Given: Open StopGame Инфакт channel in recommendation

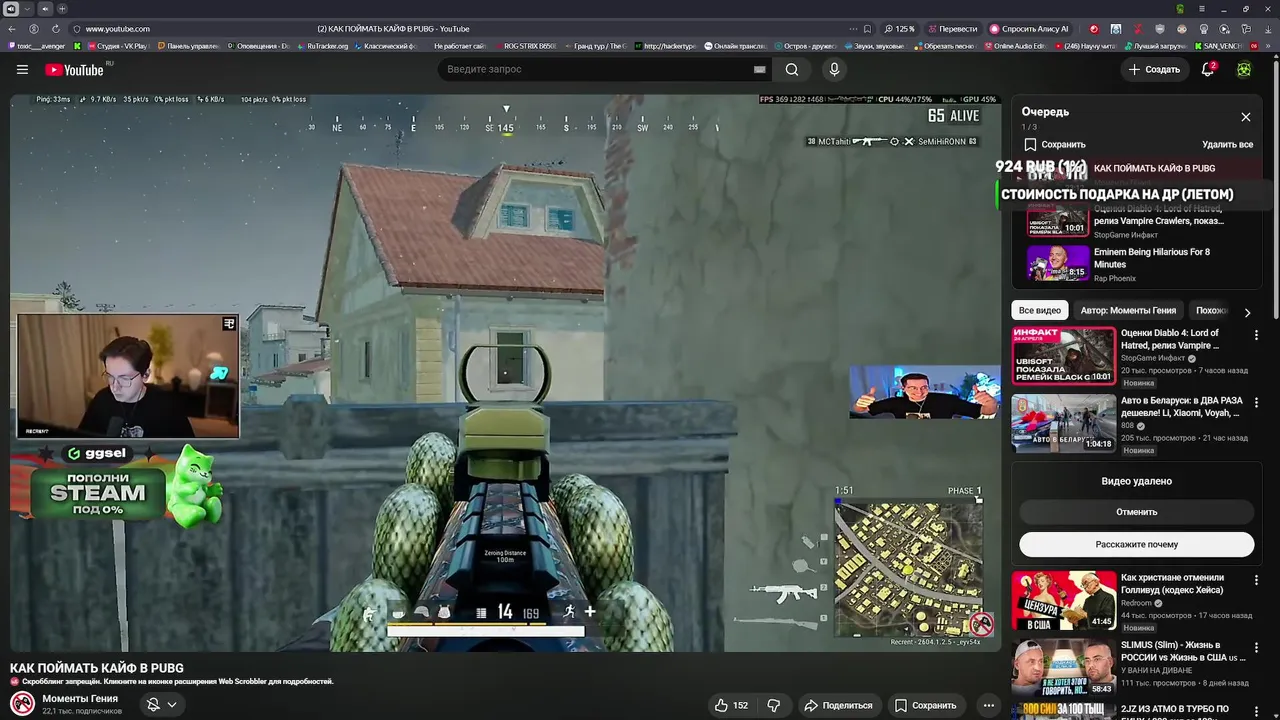Looking at the screenshot, I should (x=1155, y=358).
